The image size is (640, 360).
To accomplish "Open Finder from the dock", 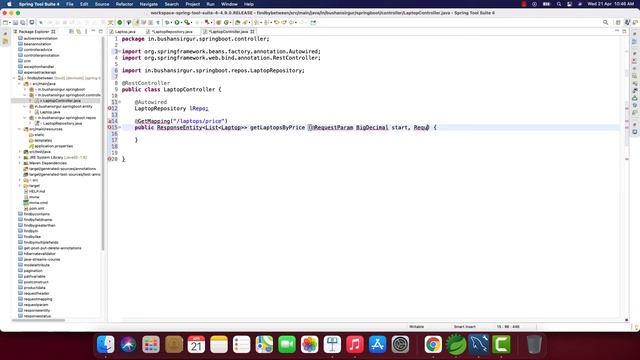I will [x=105, y=344].
